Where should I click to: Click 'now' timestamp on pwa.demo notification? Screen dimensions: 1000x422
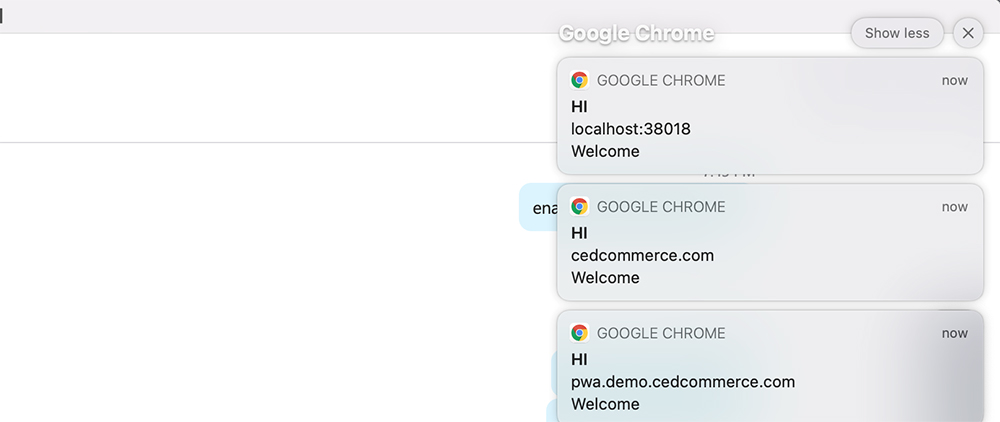955,333
